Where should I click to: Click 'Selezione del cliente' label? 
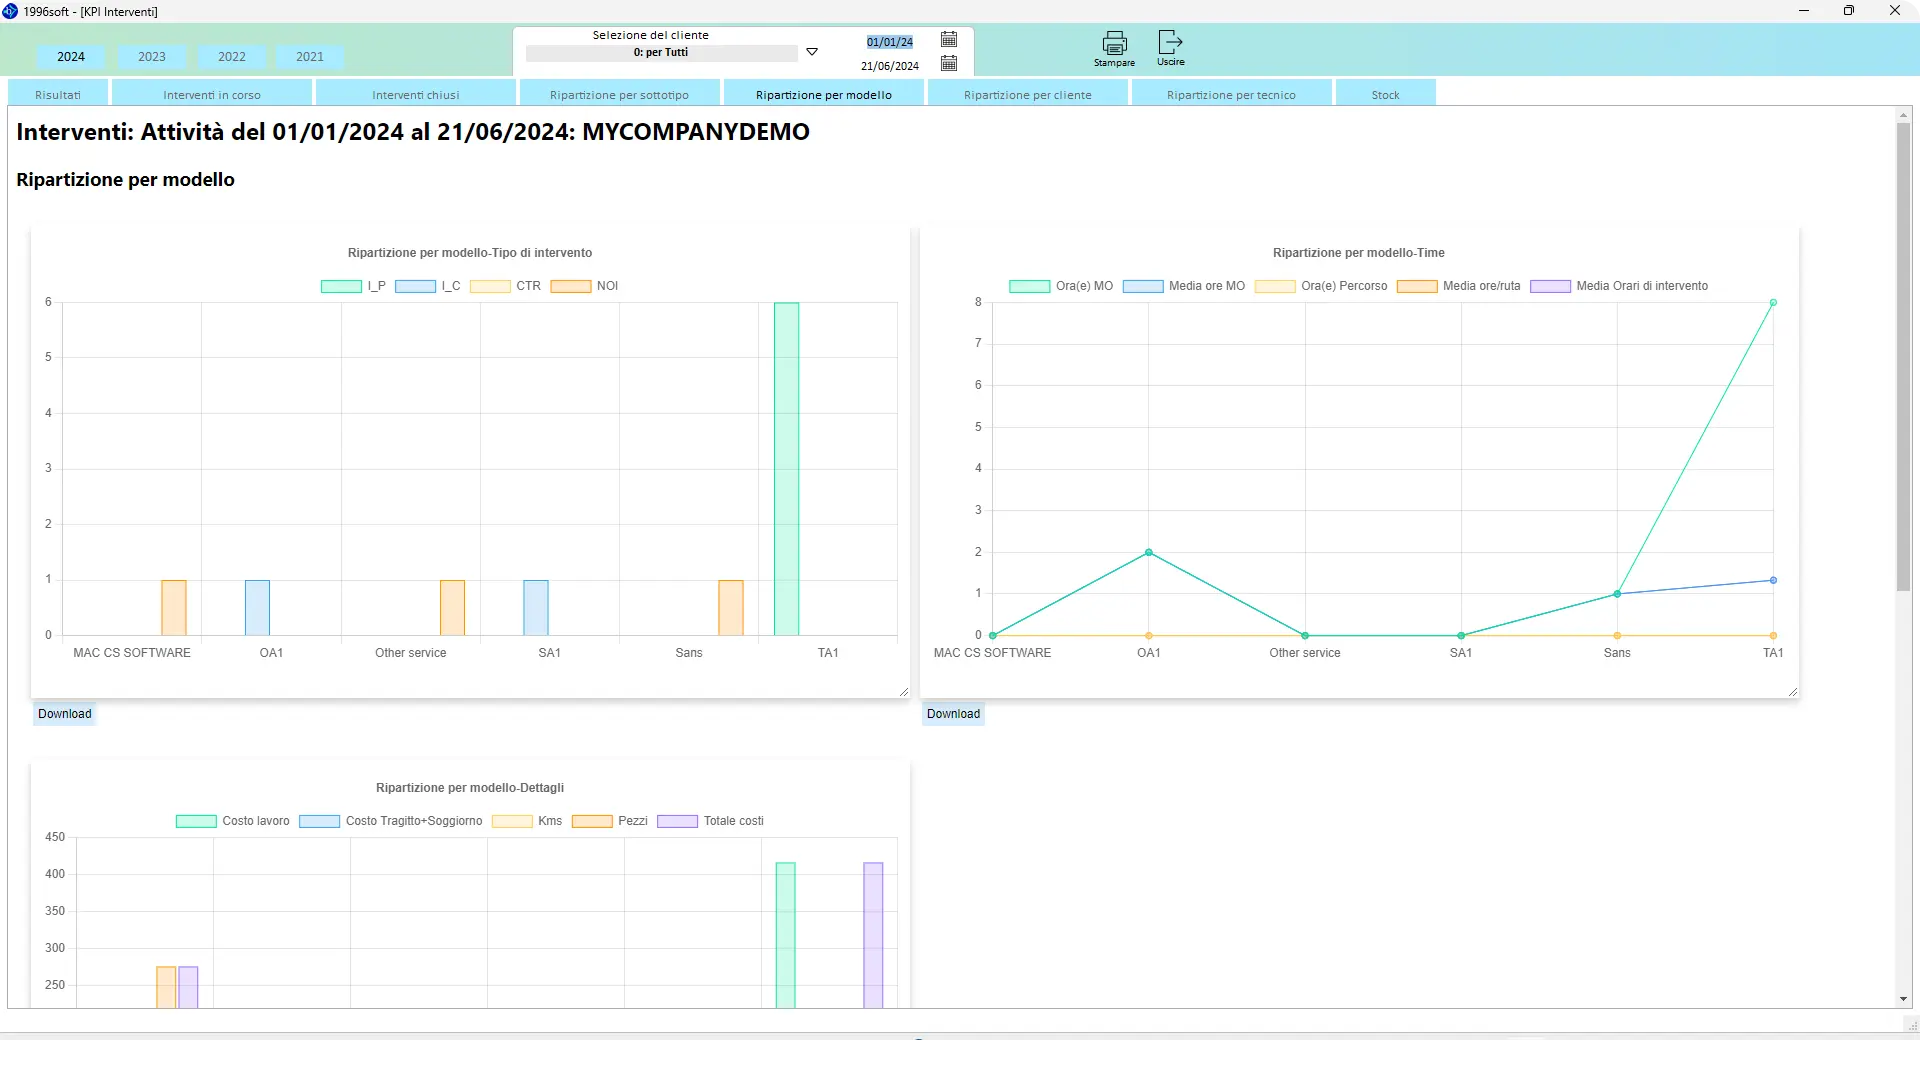[650, 35]
